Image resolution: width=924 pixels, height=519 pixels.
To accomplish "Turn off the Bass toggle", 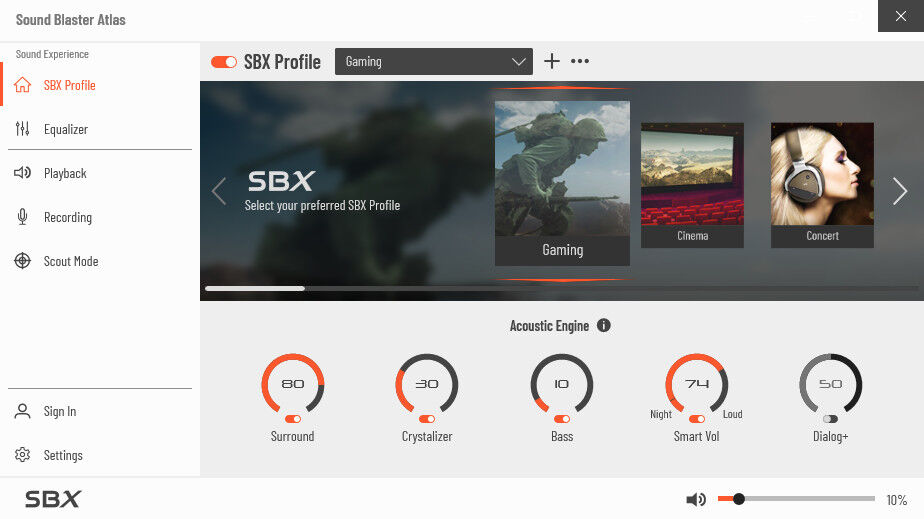I will click(x=562, y=419).
